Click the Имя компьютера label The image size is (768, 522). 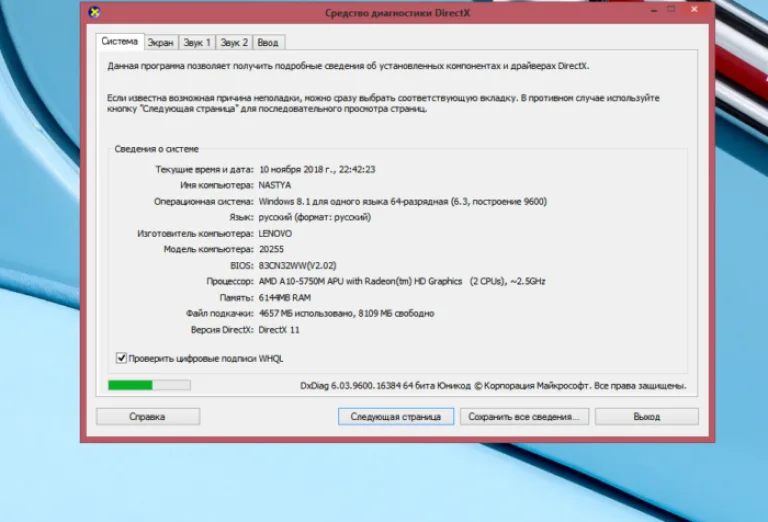point(217,185)
